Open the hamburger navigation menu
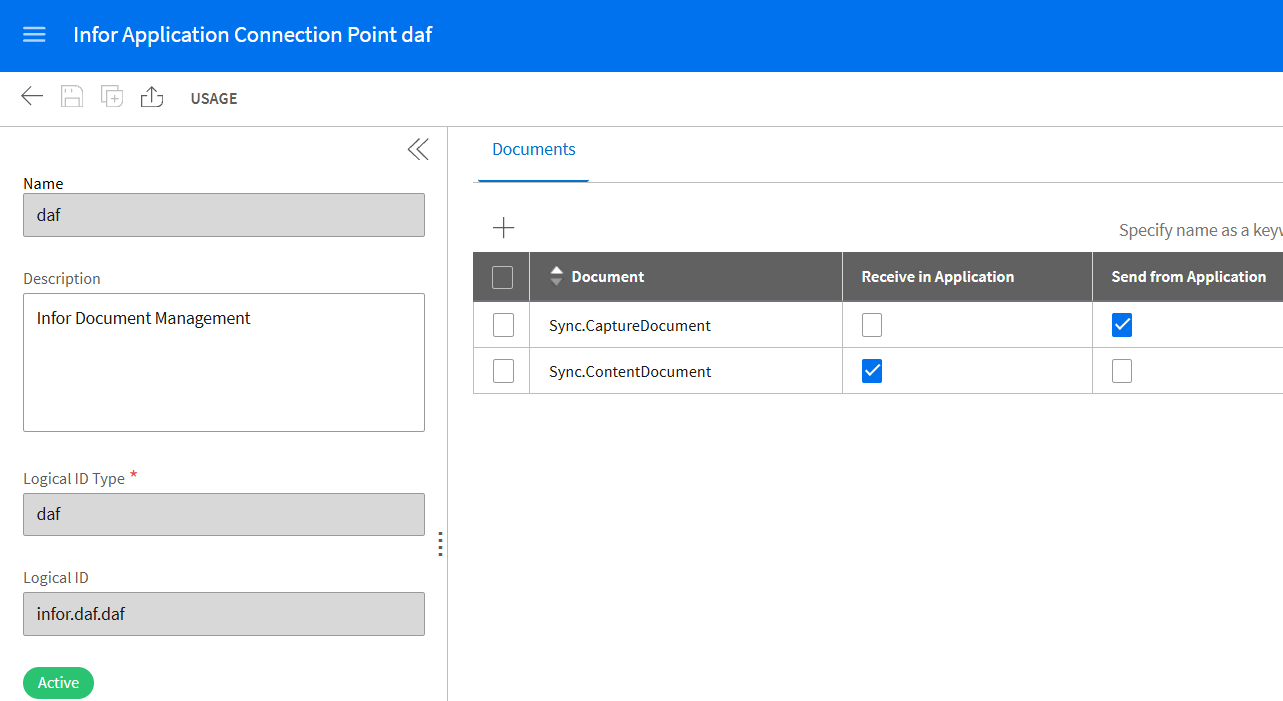 34,35
